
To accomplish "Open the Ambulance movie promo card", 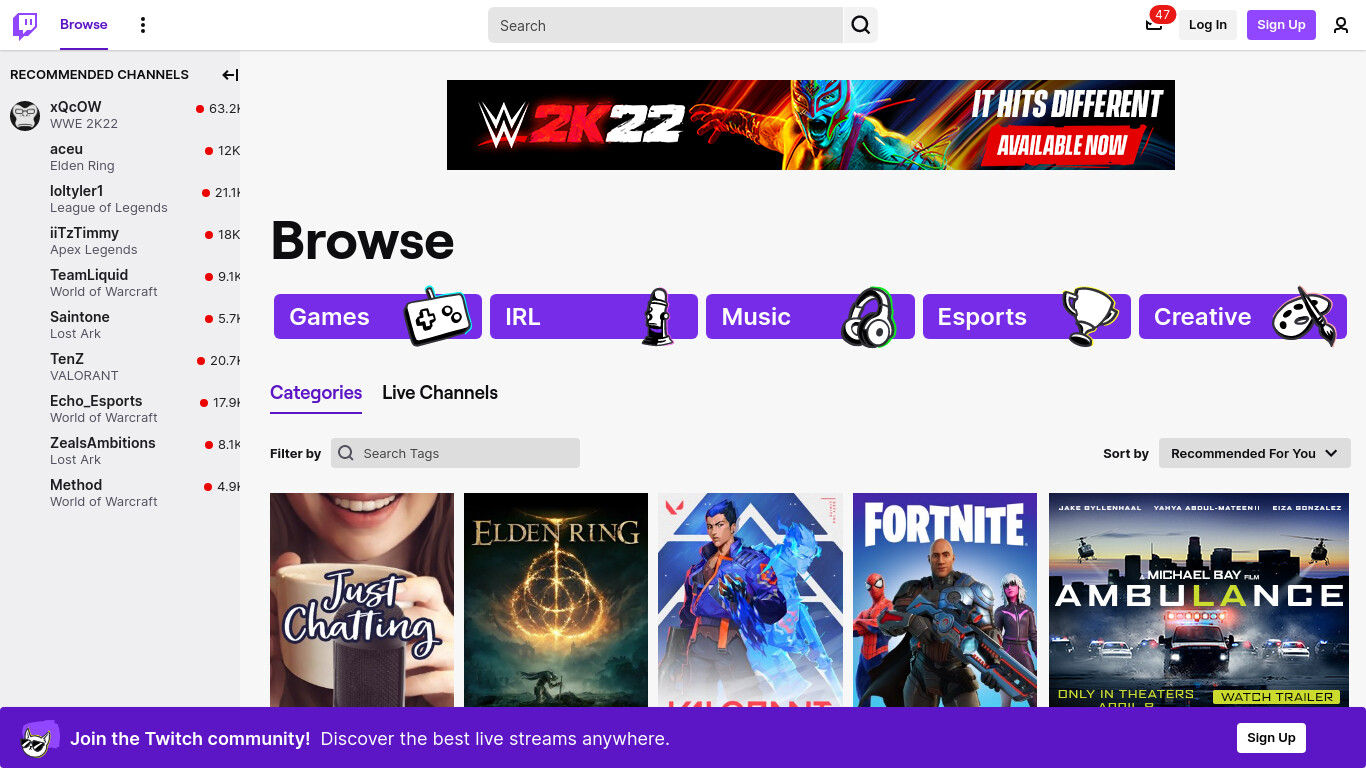I will pyautogui.click(x=1197, y=600).
